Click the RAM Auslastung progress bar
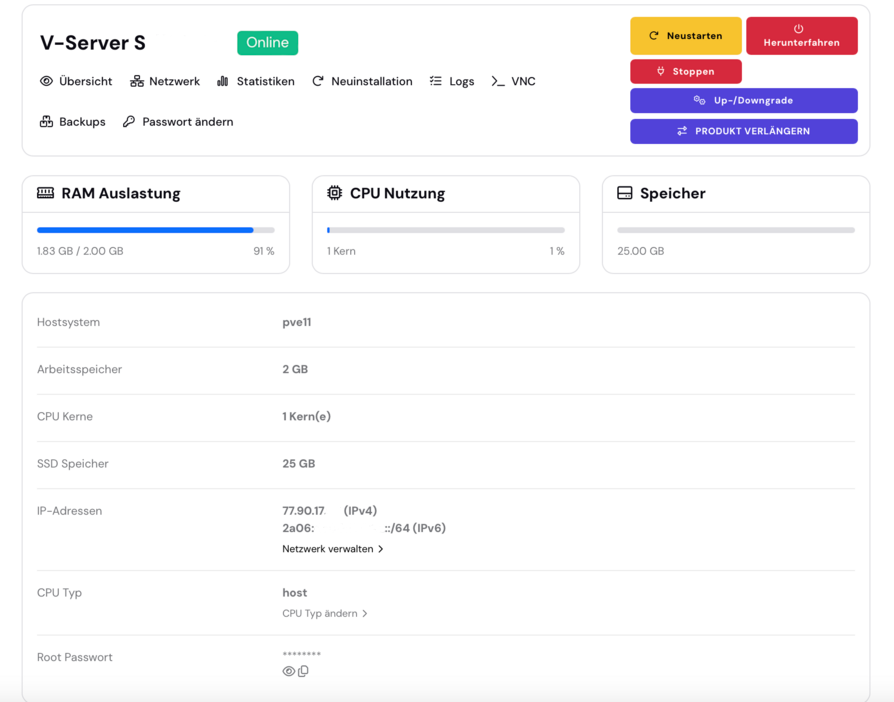 [155, 230]
